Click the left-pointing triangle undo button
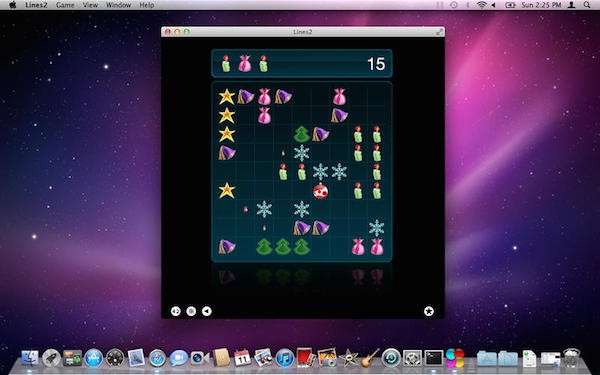The image size is (600, 375). tap(207, 311)
